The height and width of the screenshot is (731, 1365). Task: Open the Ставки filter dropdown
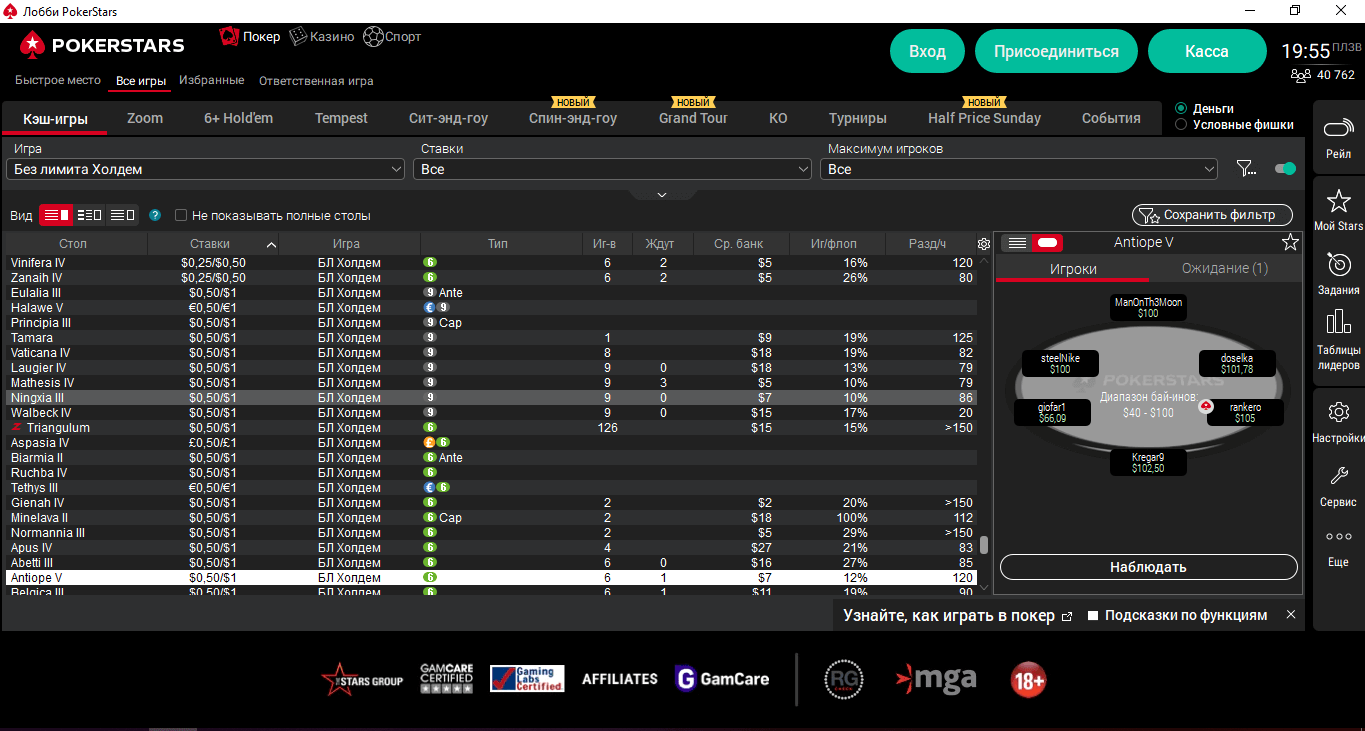click(x=612, y=170)
